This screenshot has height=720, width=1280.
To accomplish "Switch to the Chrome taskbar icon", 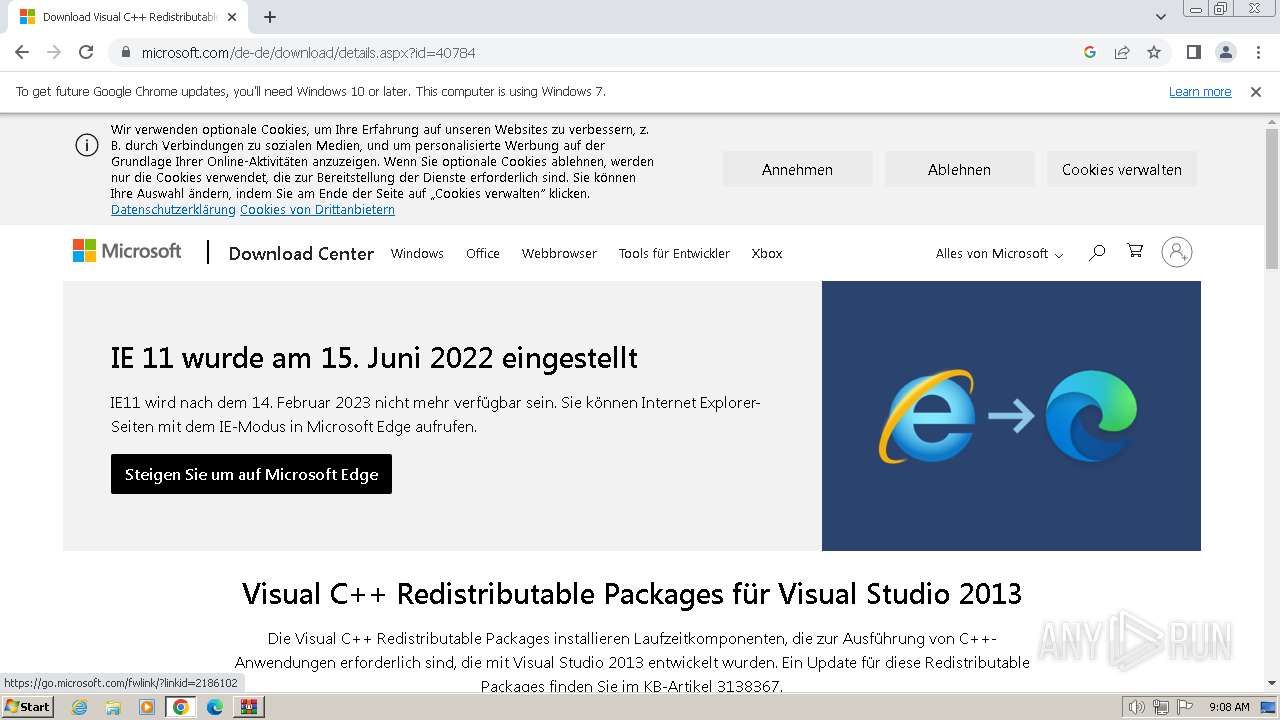I will click(181, 707).
